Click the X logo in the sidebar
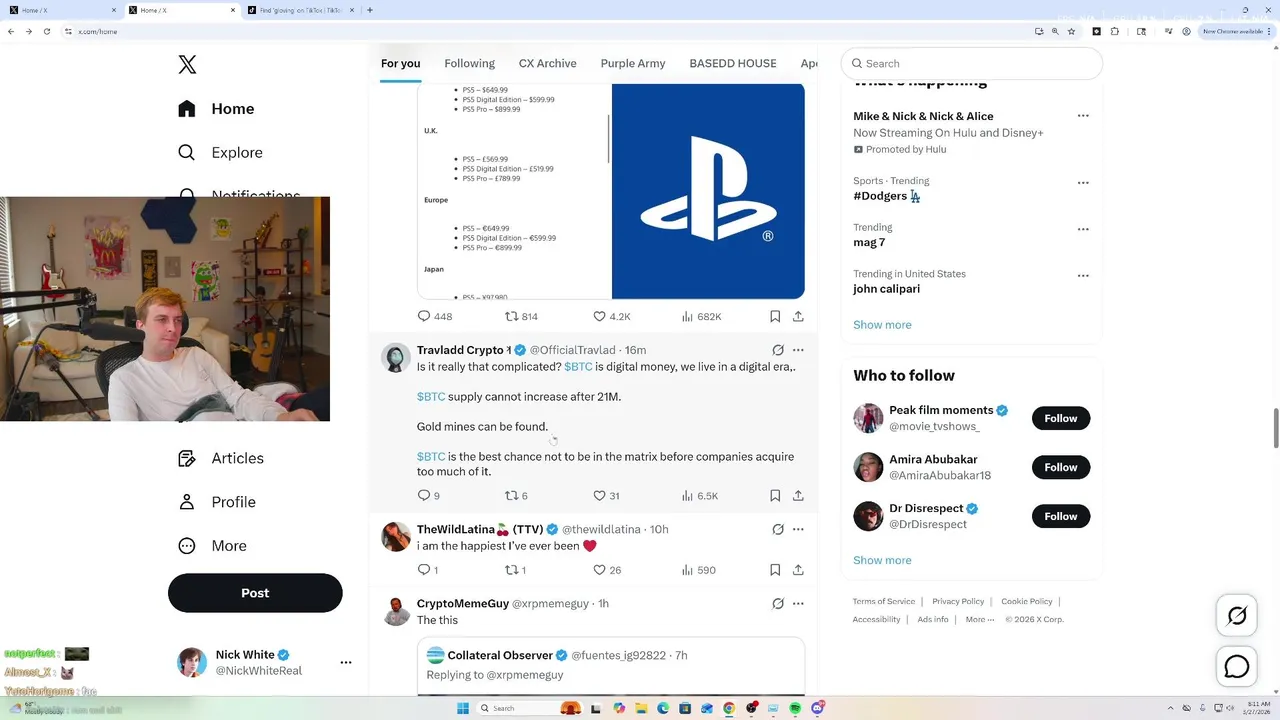 pos(187,65)
